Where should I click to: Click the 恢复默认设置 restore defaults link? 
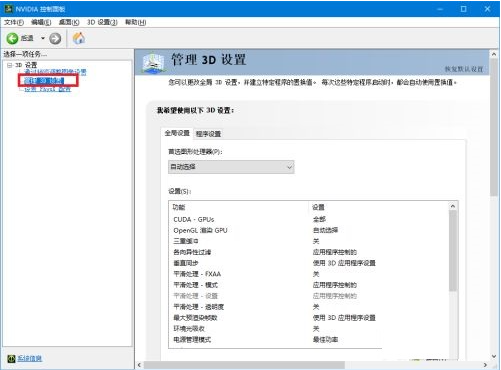tap(464, 69)
